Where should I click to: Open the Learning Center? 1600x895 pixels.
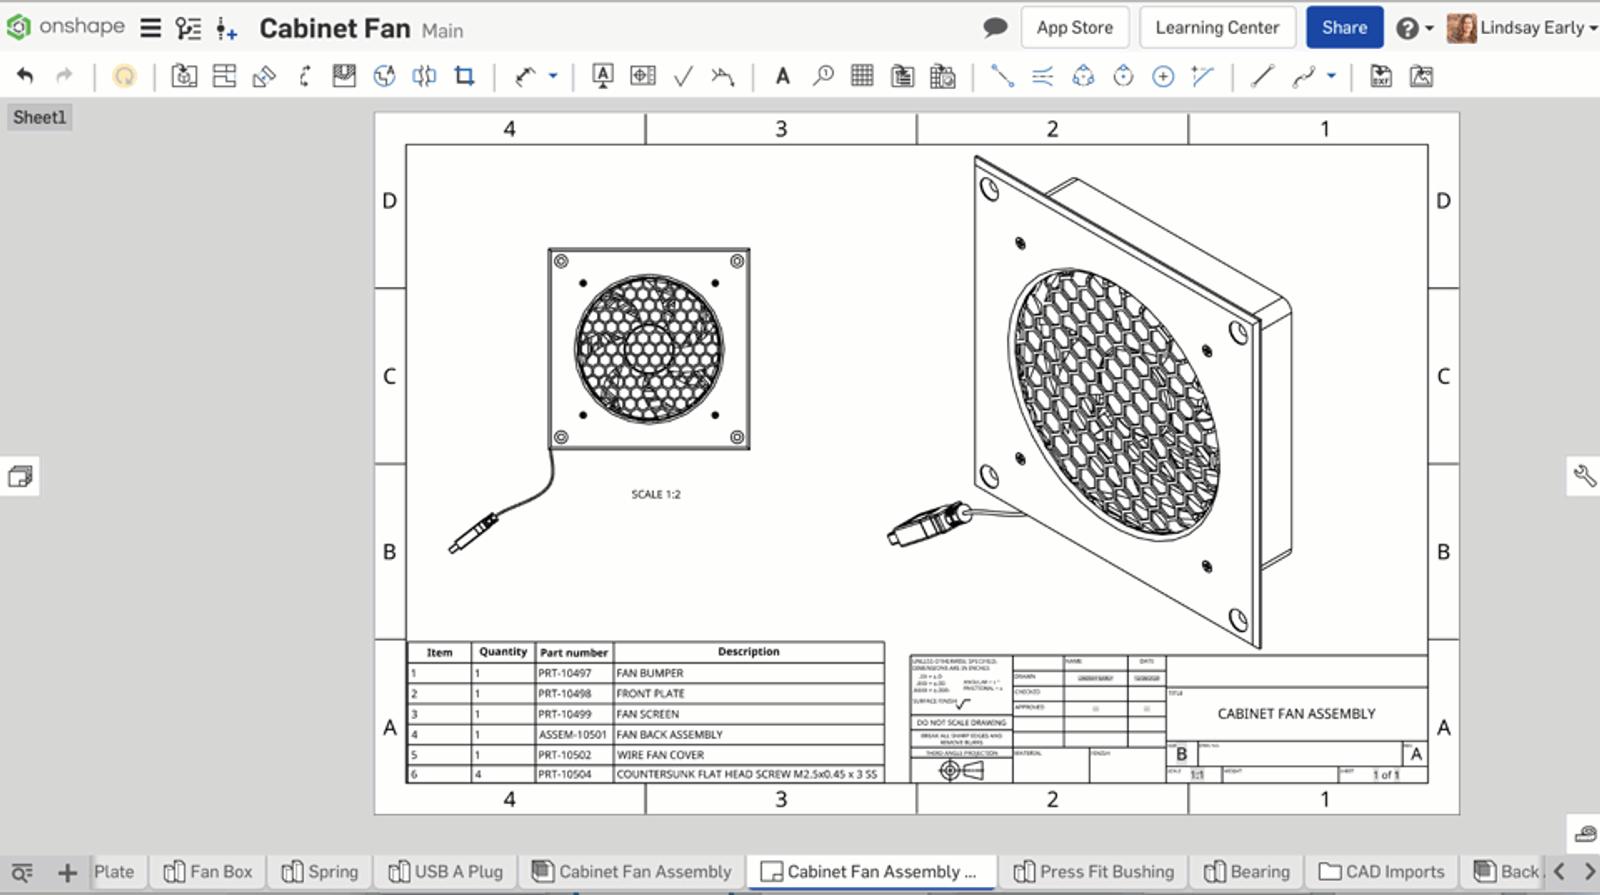(x=1217, y=28)
